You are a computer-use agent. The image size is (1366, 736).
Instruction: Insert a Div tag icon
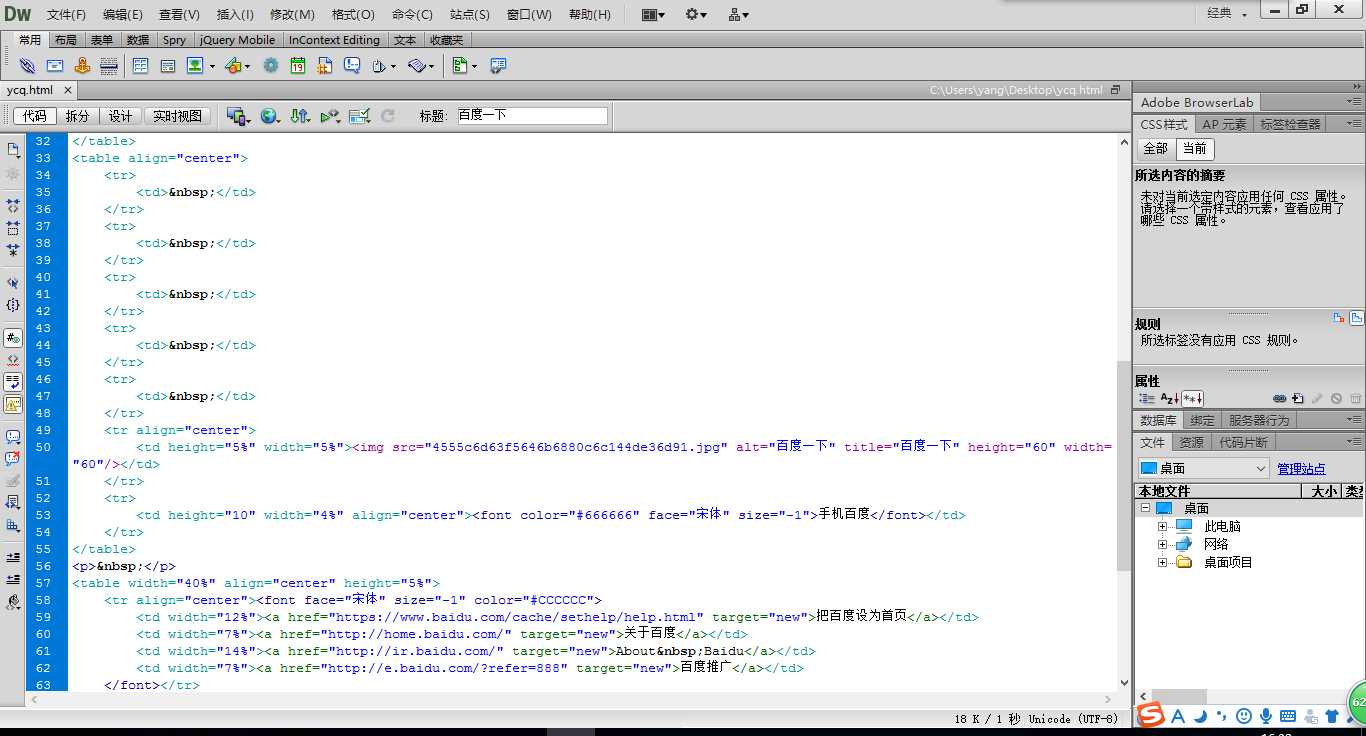[x=167, y=66]
